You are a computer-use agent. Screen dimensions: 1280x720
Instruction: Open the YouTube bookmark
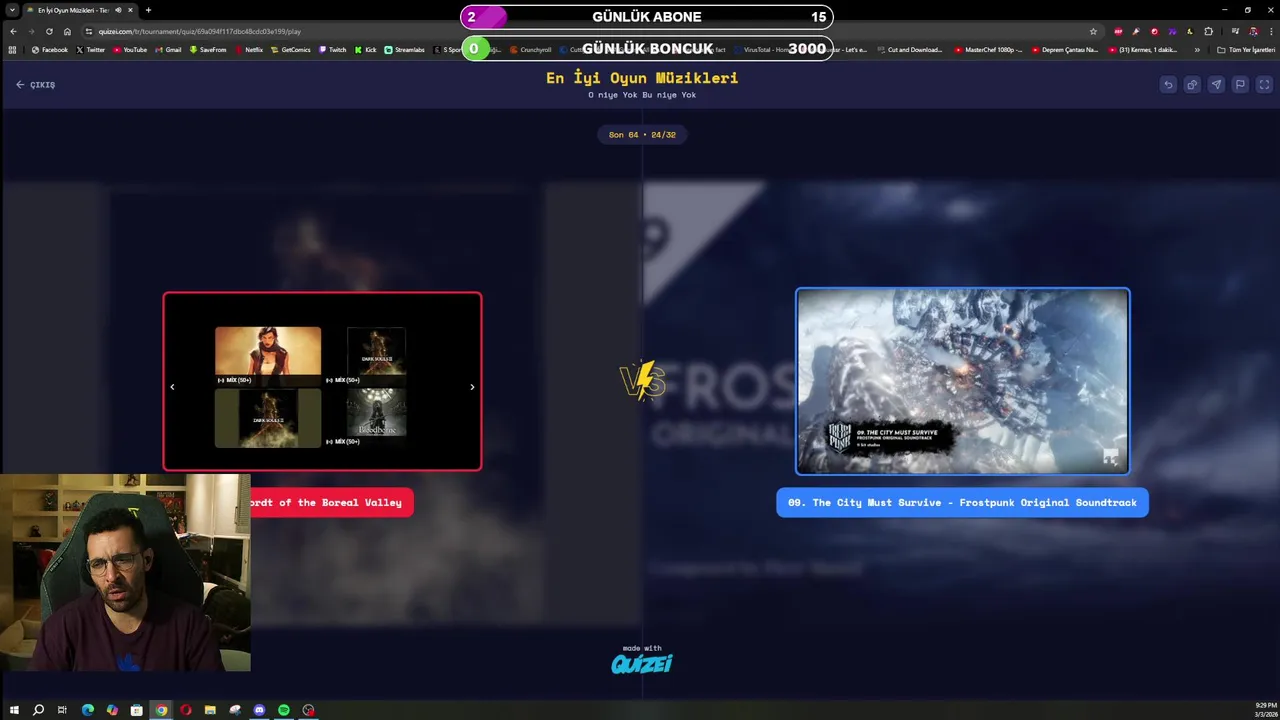[x=130, y=50]
